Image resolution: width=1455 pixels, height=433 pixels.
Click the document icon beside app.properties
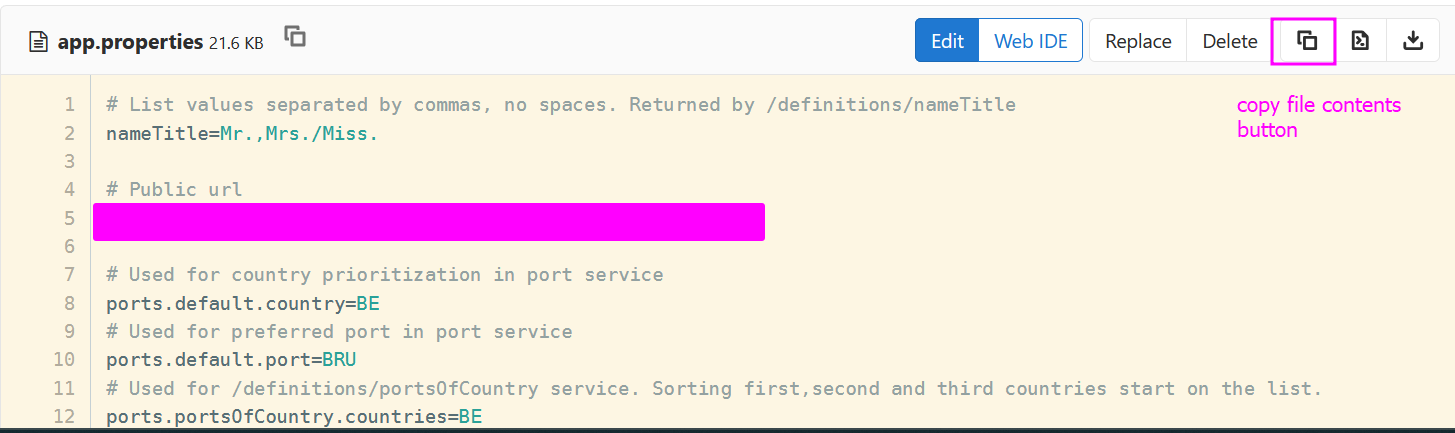tap(39, 42)
